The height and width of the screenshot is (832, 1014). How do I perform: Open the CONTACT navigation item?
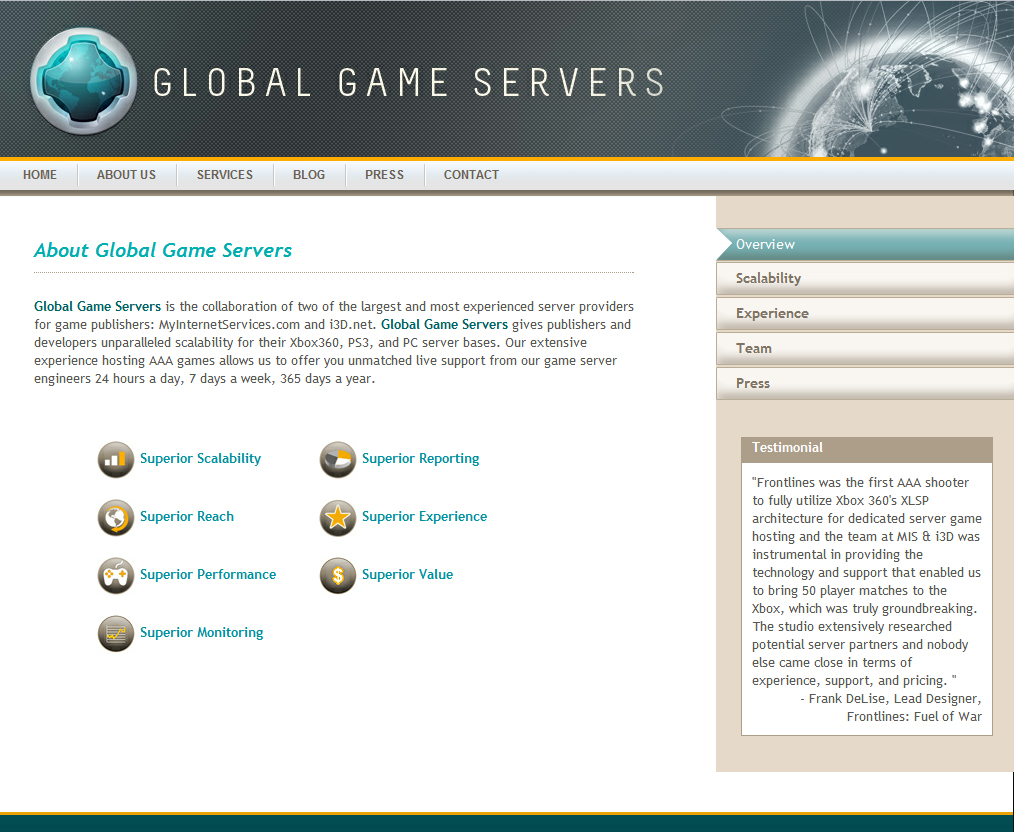471,175
